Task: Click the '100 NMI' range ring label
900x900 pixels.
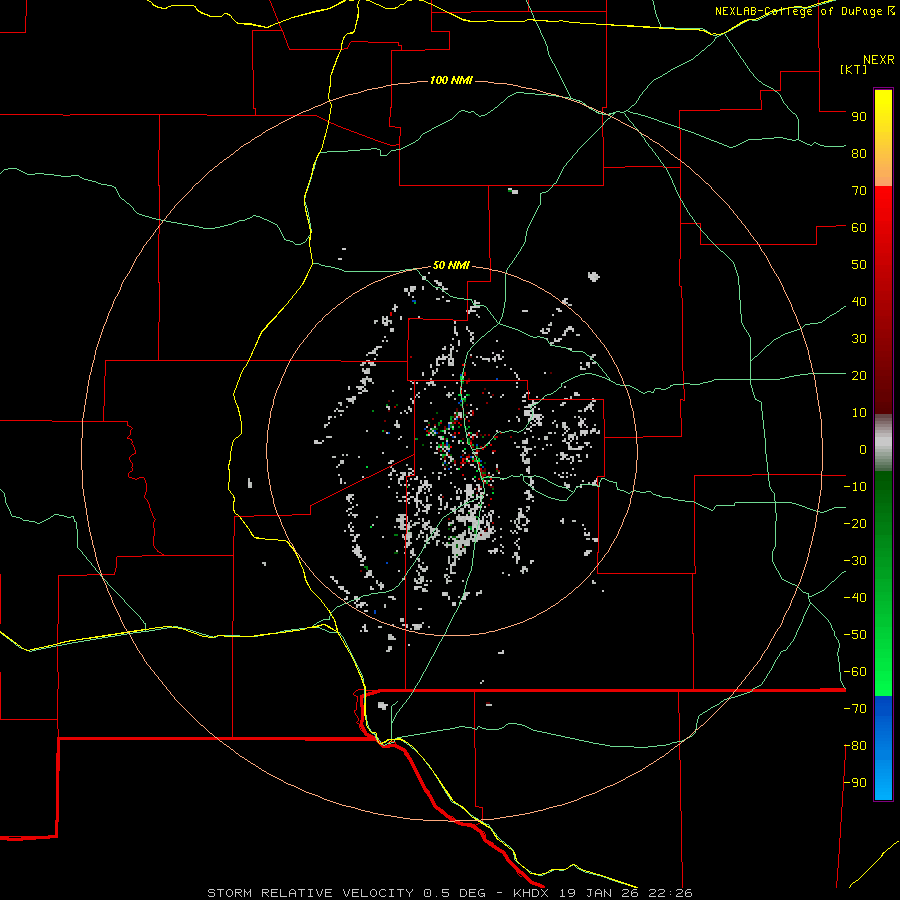Action: [x=451, y=80]
